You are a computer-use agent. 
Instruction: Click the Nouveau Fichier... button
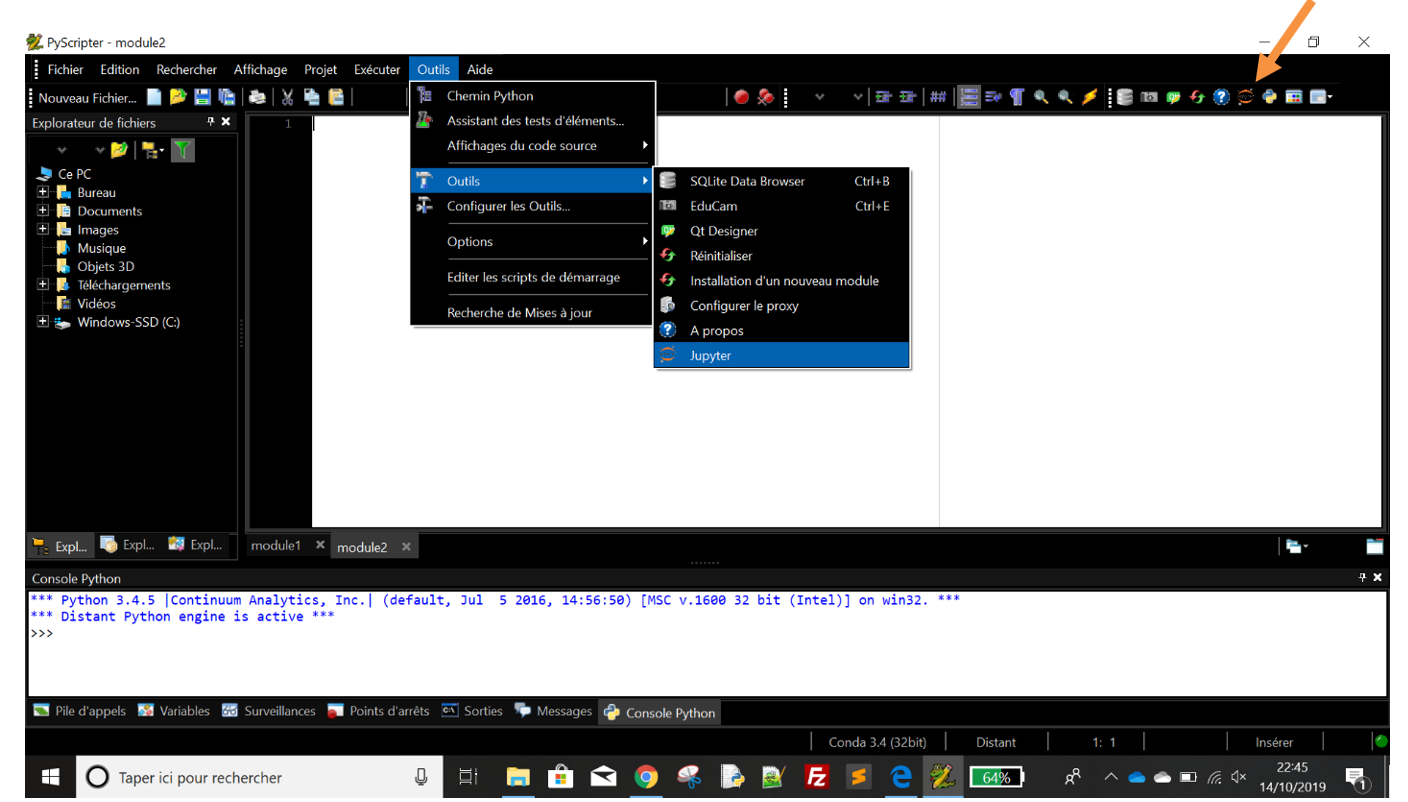(x=87, y=97)
